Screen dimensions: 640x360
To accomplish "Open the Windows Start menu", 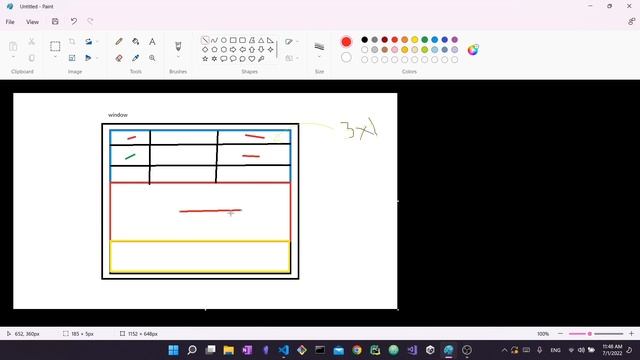I will click(173, 350).
